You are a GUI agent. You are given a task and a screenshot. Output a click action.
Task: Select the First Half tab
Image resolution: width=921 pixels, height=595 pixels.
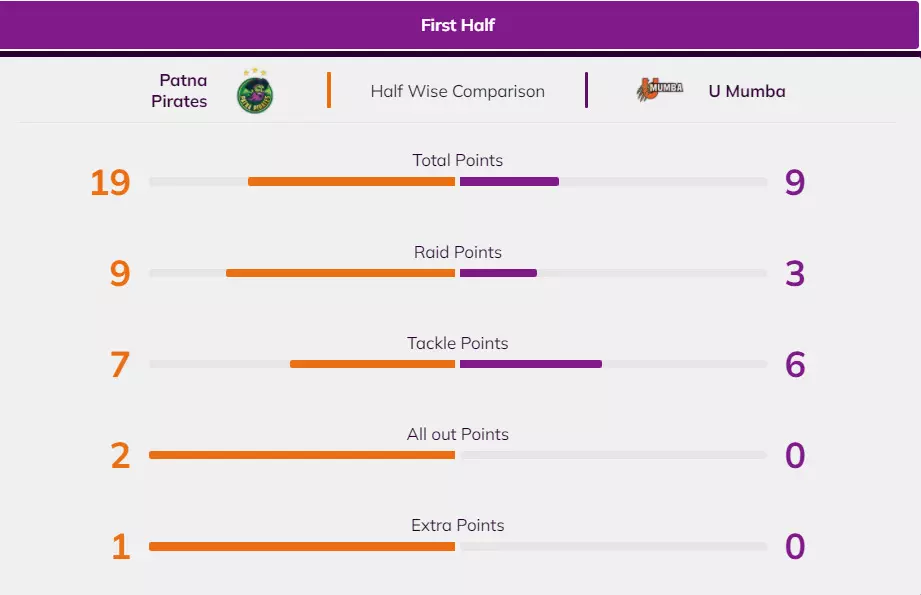pos(458,25)
